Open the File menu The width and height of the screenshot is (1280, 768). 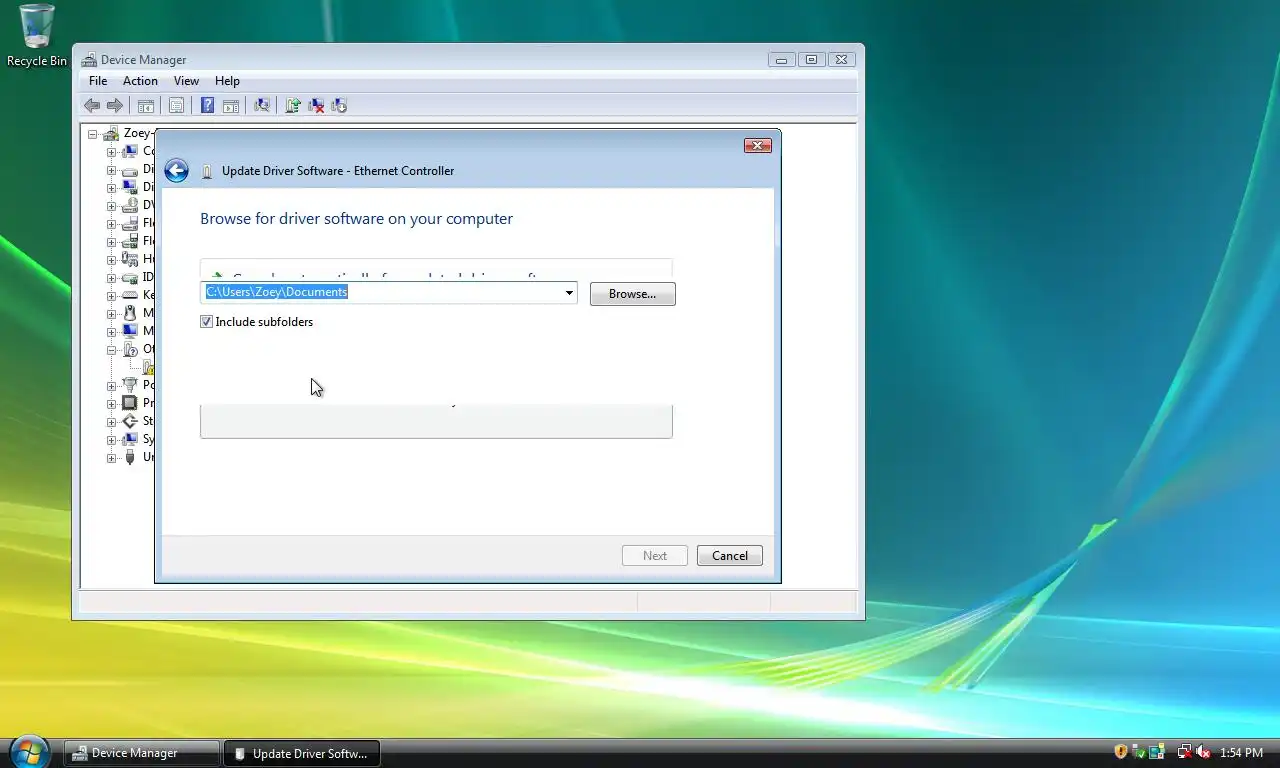click(x=98, y=81)
